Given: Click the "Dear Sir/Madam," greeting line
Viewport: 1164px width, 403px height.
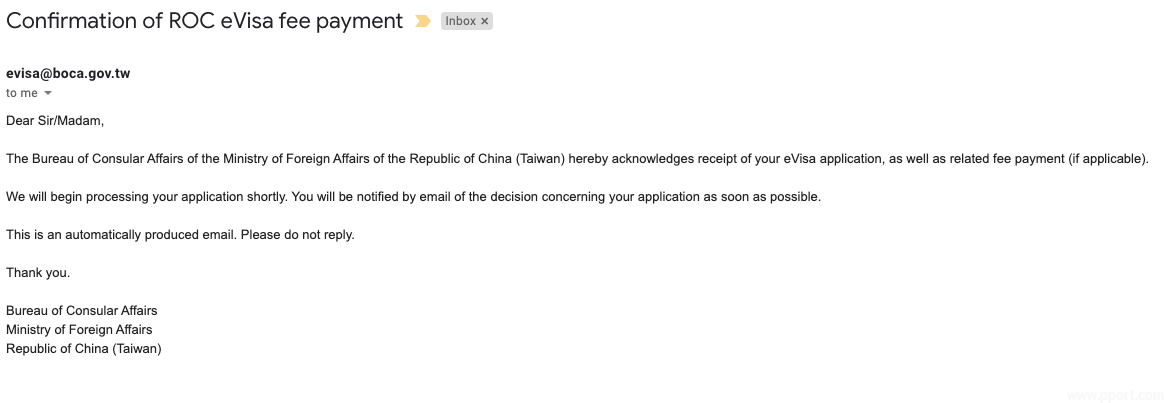Looking at the screenshot, I should coord(55,121).
